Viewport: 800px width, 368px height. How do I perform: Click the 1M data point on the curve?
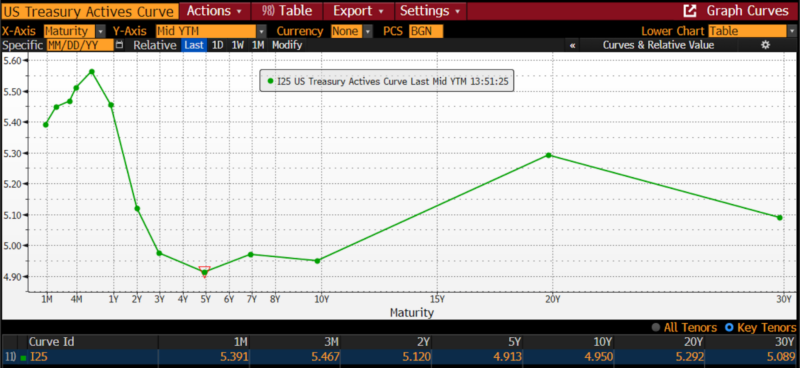click(x=45, y=125)
